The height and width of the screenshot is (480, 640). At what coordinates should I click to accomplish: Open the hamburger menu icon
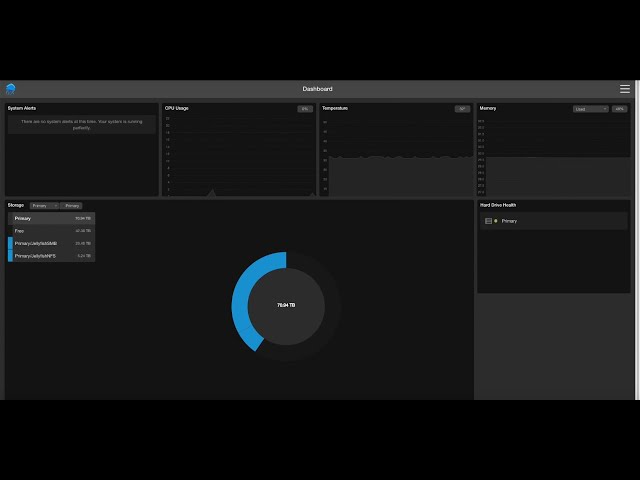click(624, 89)
